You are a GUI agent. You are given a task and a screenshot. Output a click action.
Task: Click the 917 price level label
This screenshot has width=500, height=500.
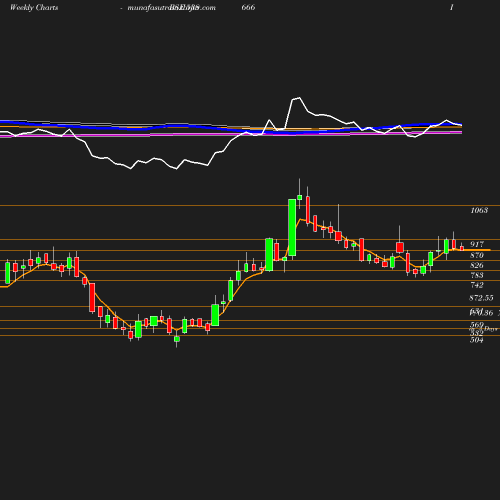477,244
